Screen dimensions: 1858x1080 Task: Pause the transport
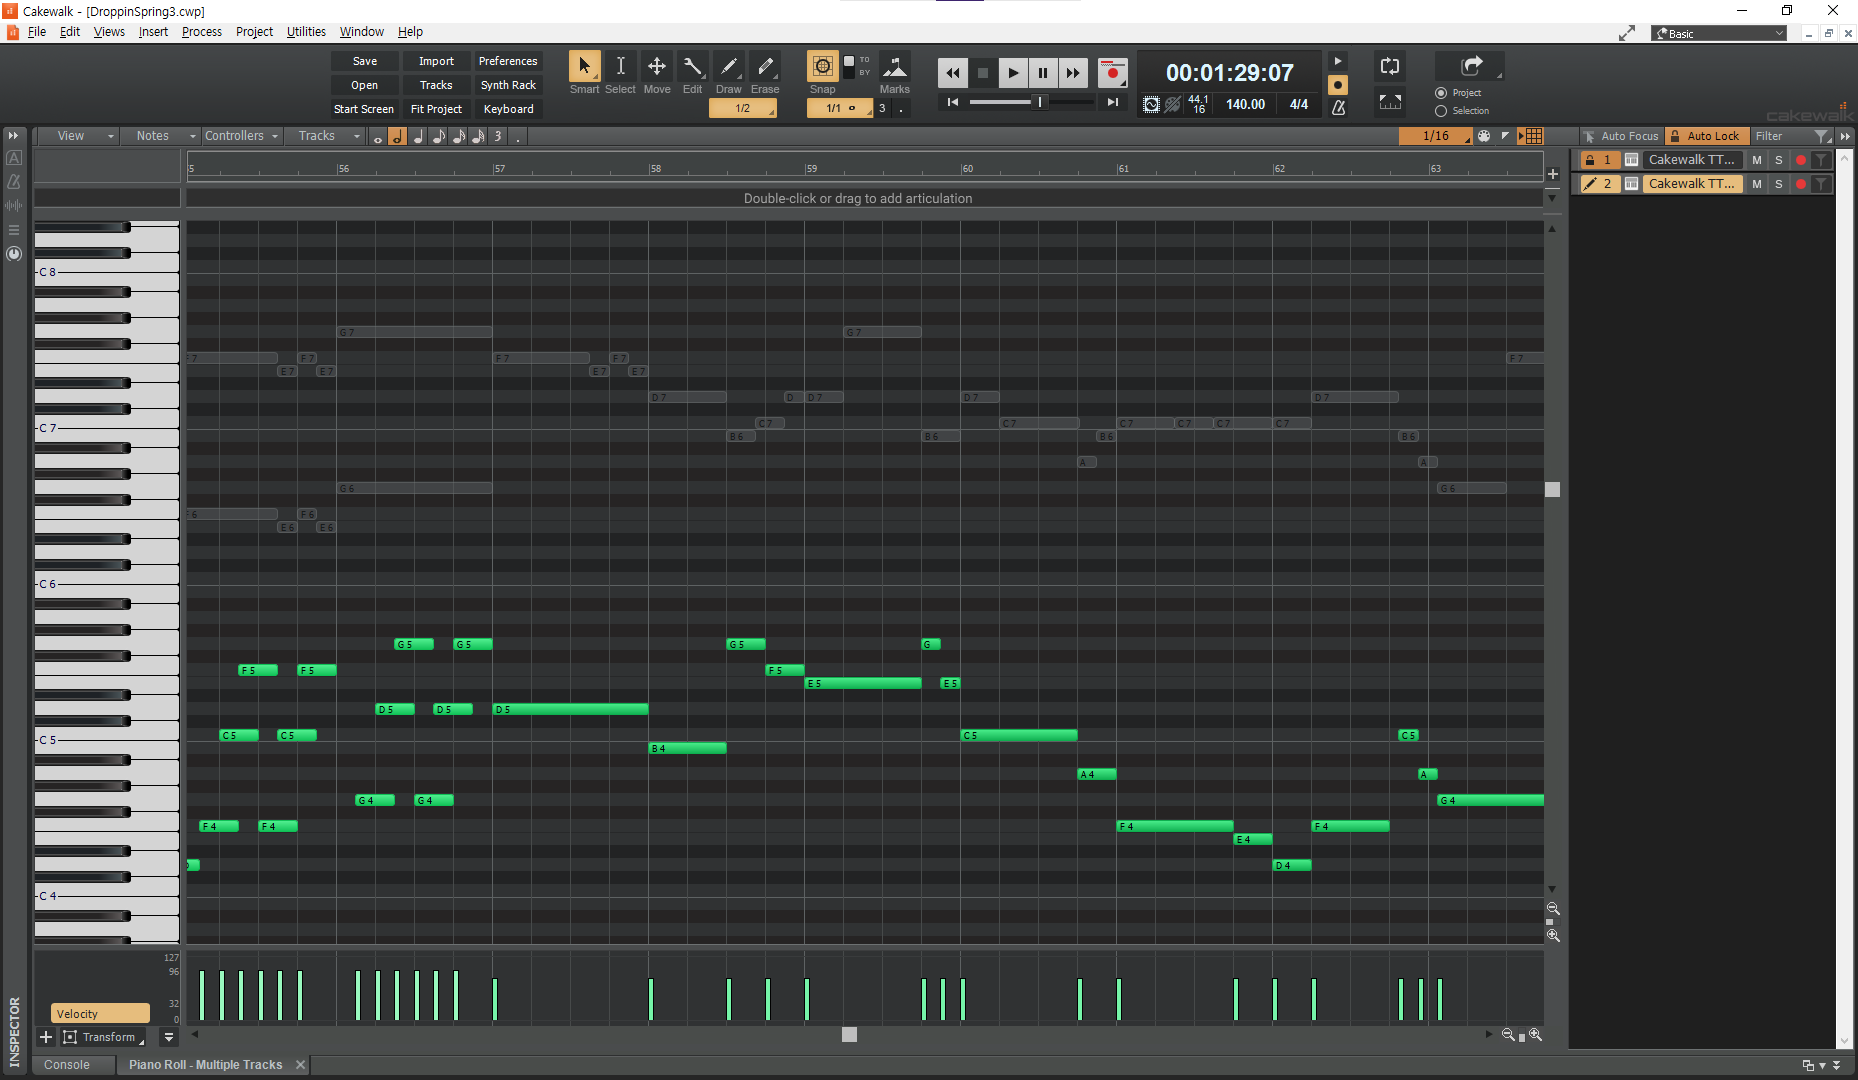pos(1042,72)
